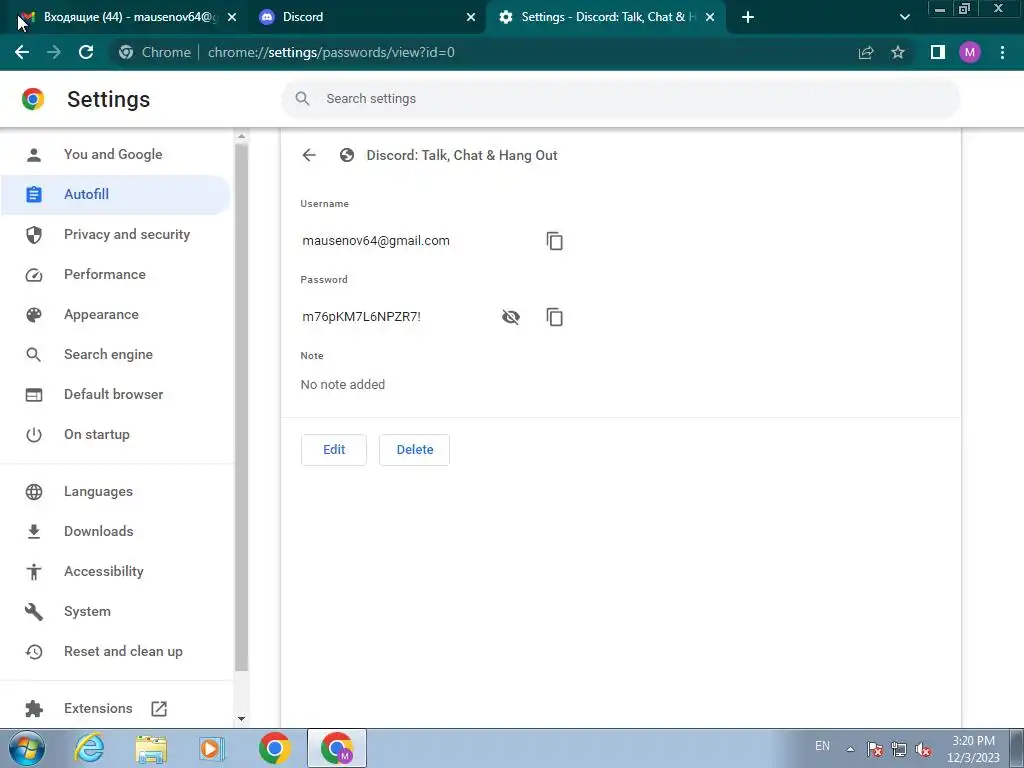Viewport: 1024px width, 768px height.
Task: Open Windows Explorer folder in taskbar
Action: click(152, 749)
